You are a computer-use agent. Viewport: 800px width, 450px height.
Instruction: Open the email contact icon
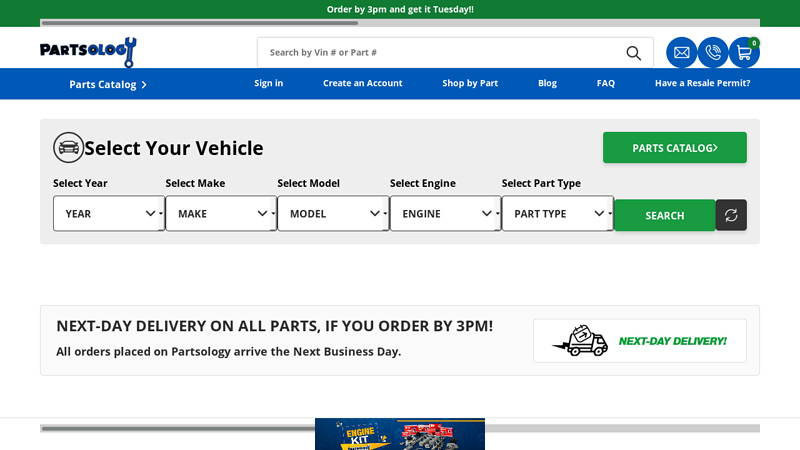pos(681,53)
